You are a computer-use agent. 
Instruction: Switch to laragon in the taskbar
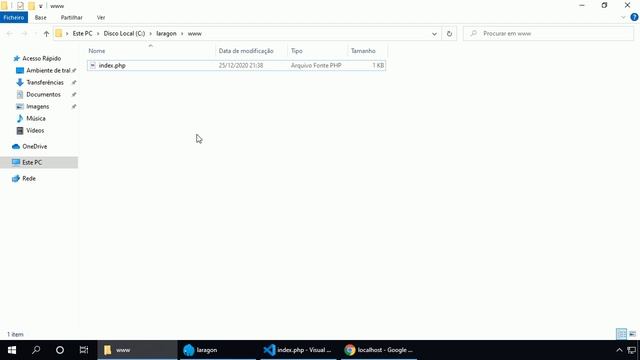pyautogui.click(x=218, y=350)
